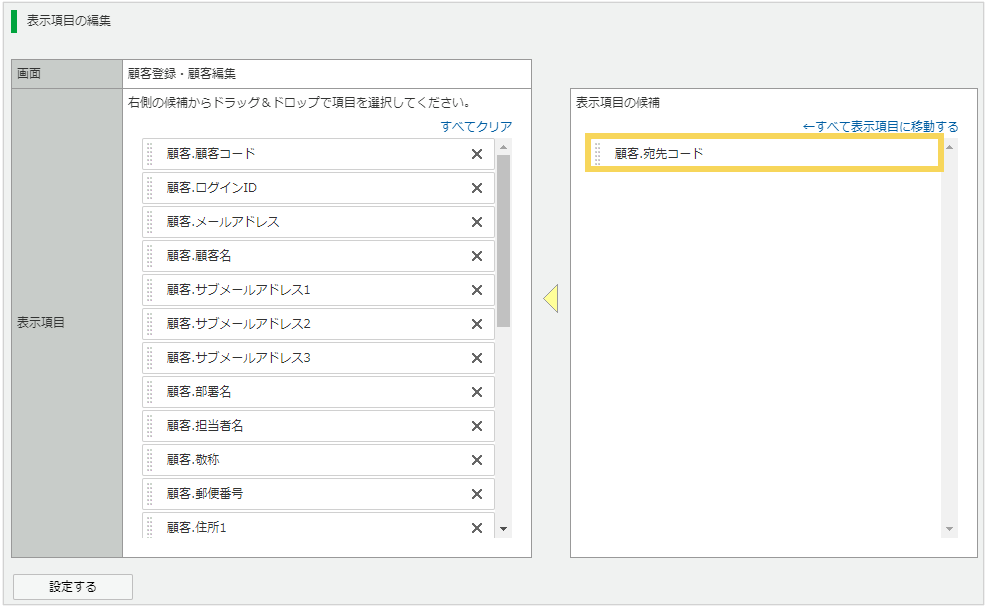
Task: Click ←すべて表示項目に移動する link
Action: [880, 127]
